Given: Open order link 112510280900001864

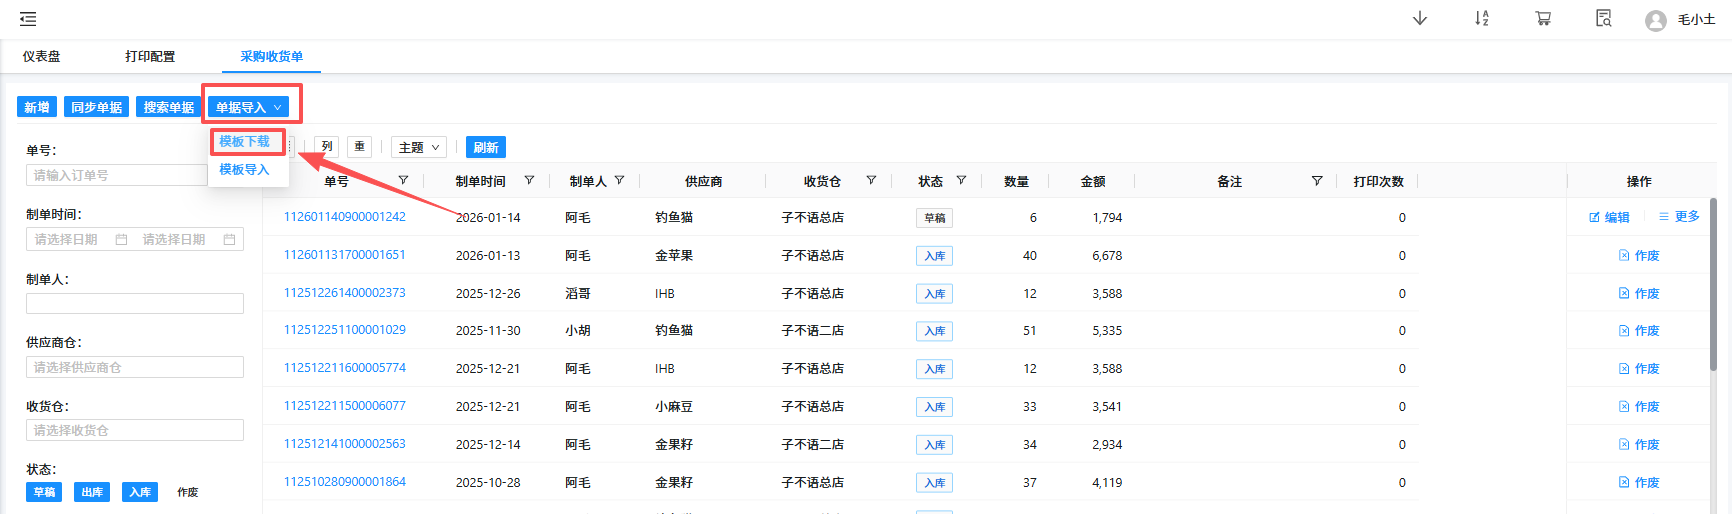Looking at the screenshot, I should (345, 482).
